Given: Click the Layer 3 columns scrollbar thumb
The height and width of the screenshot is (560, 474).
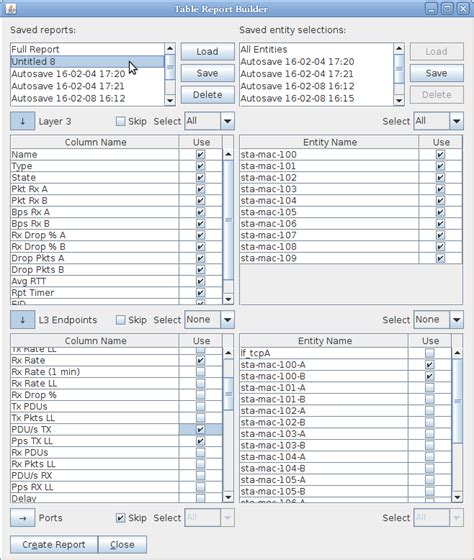Looking at the screenshot, I should coord(228,220).
